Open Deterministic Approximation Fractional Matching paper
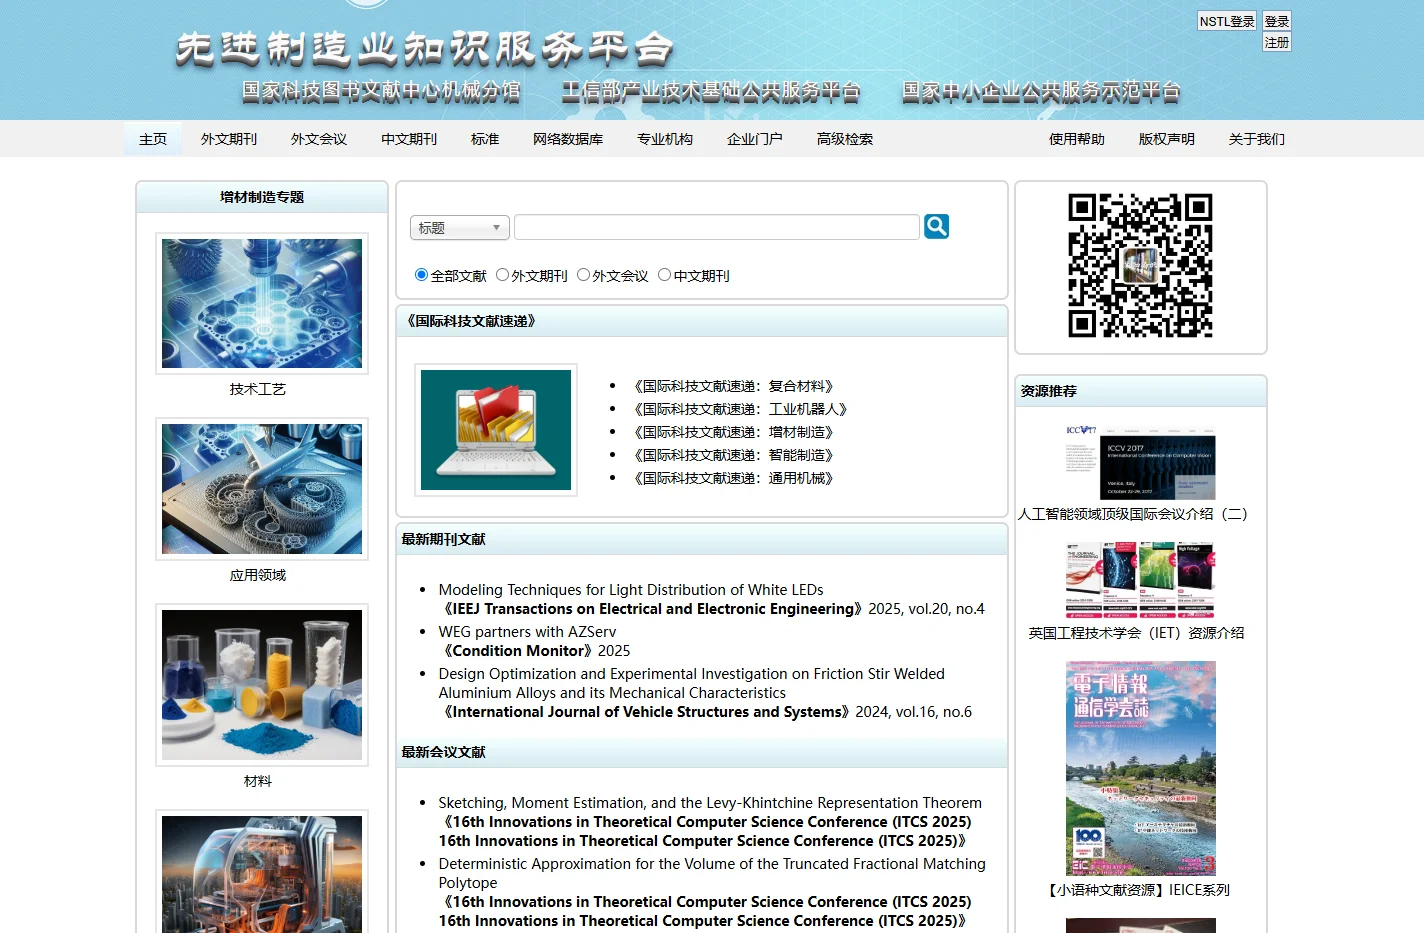The height and width of the screenshot is (933, 1424). point(712,873)
